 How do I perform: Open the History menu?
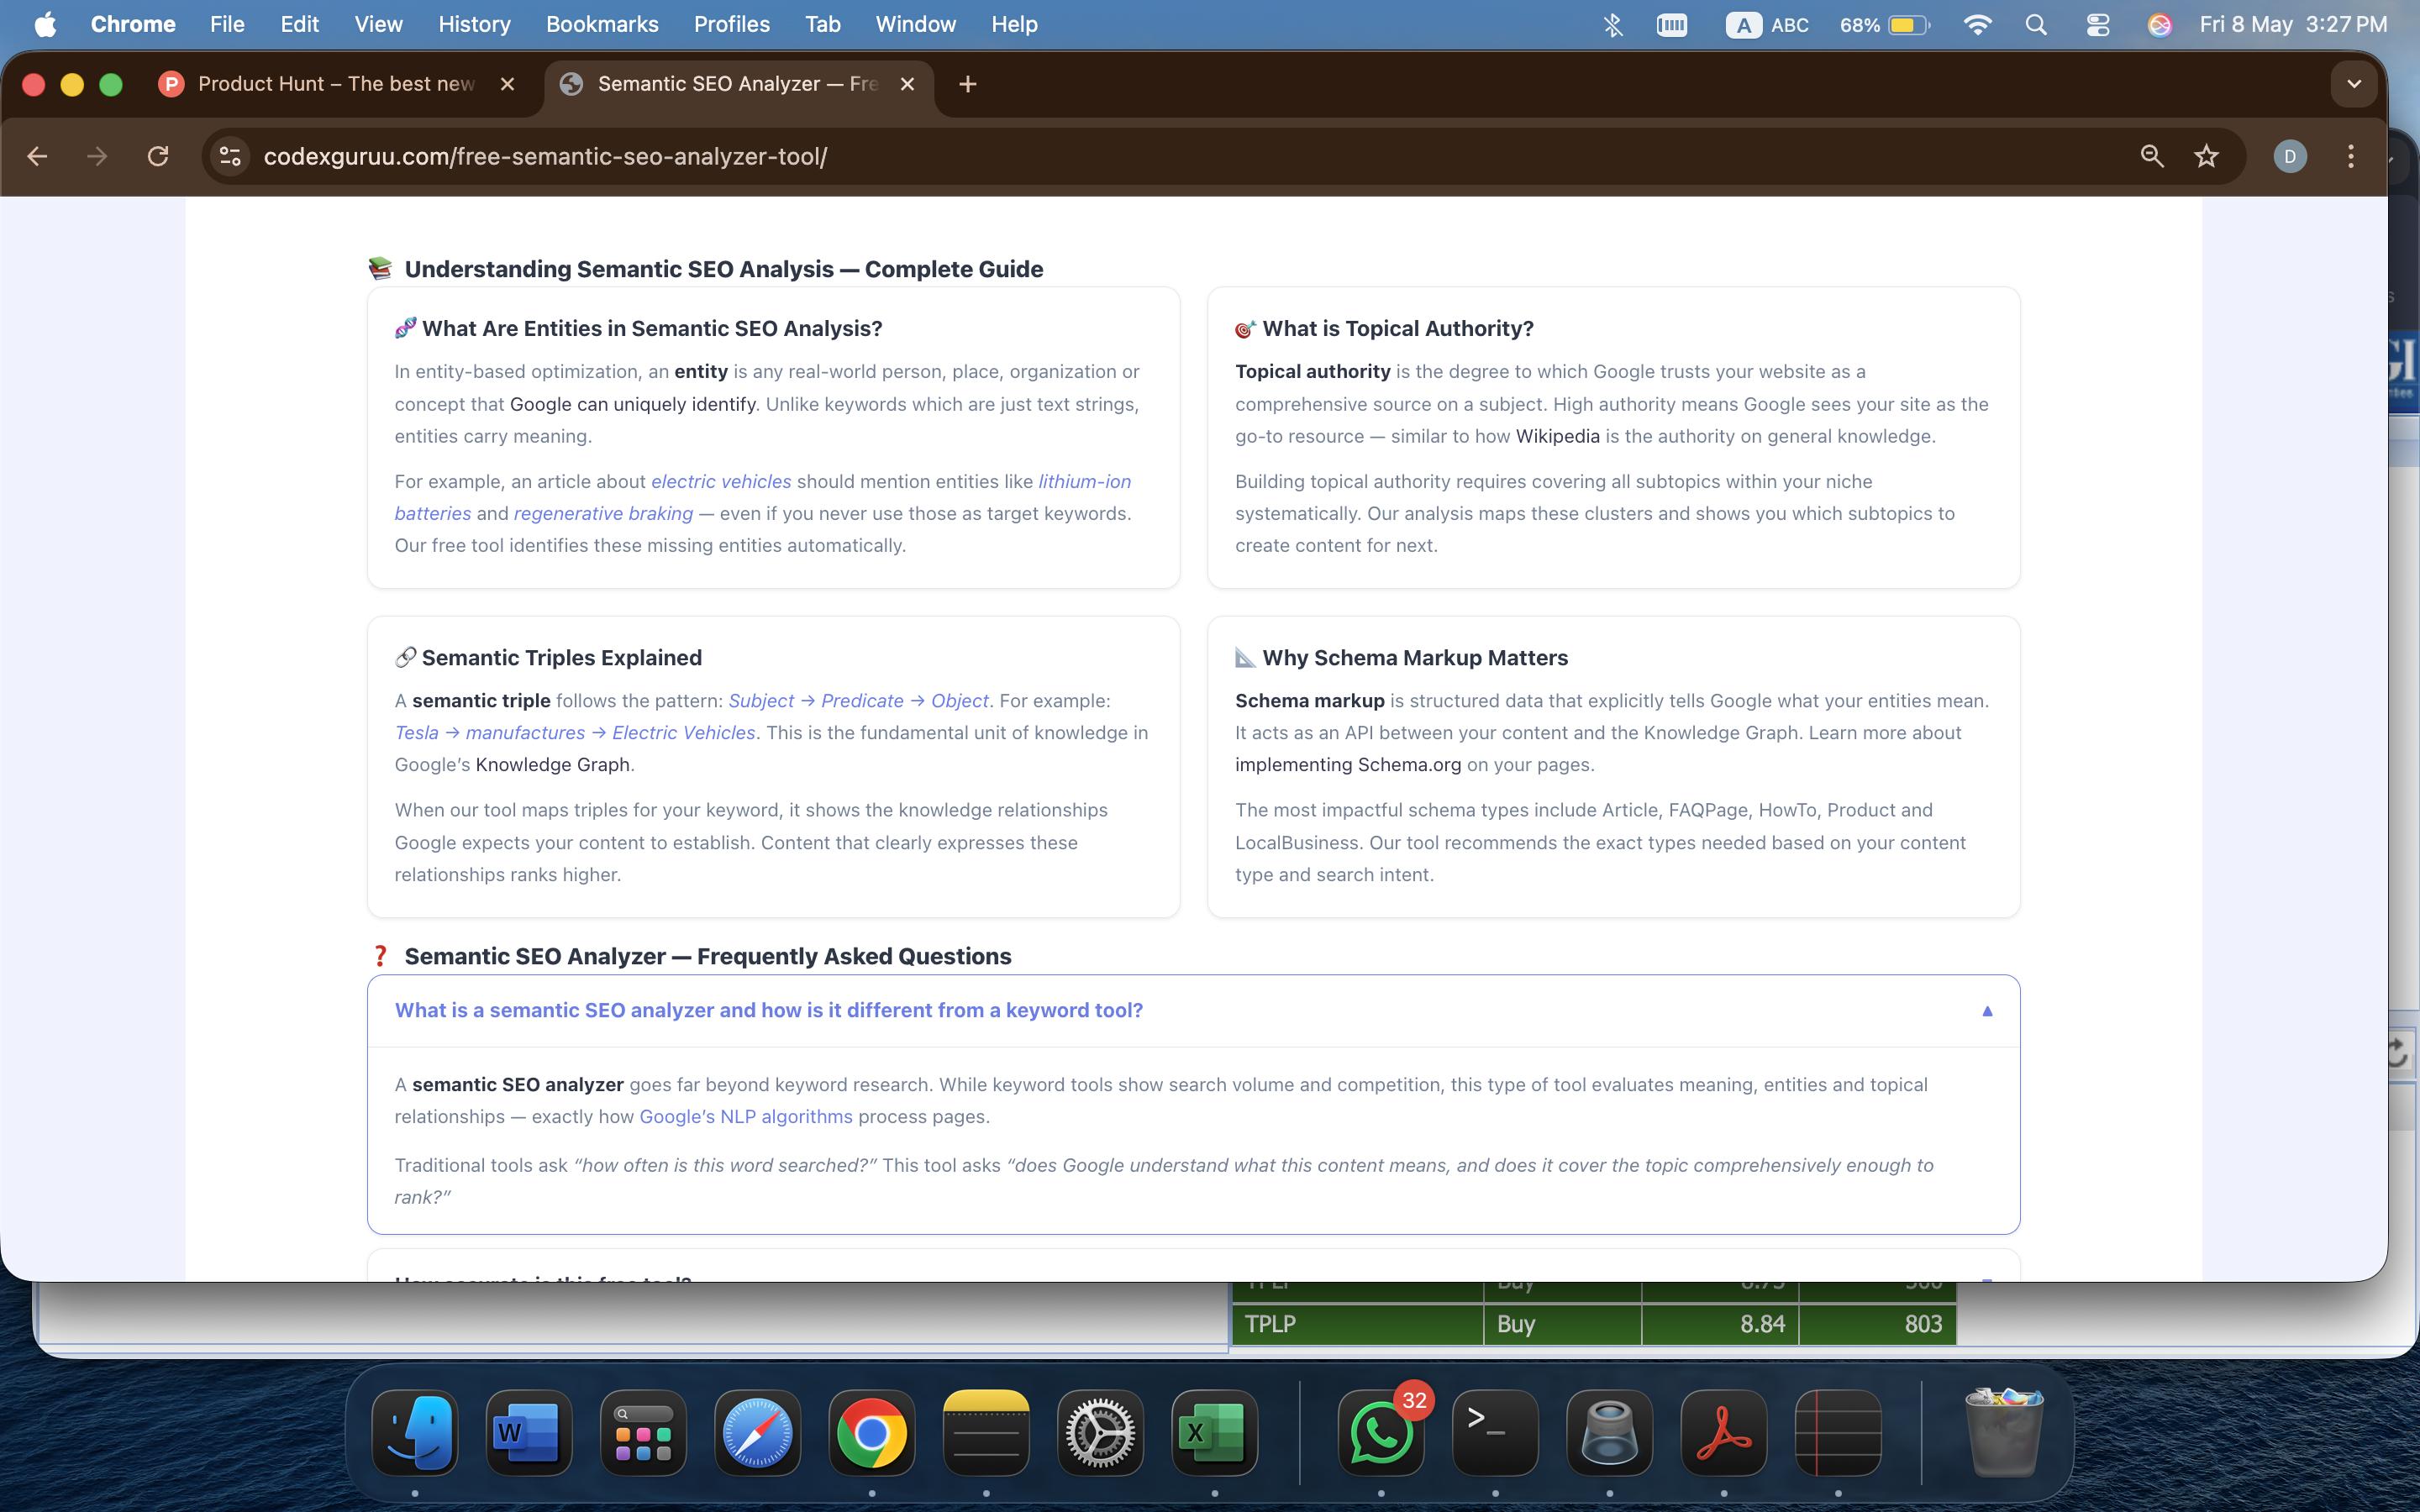point(474,24)
